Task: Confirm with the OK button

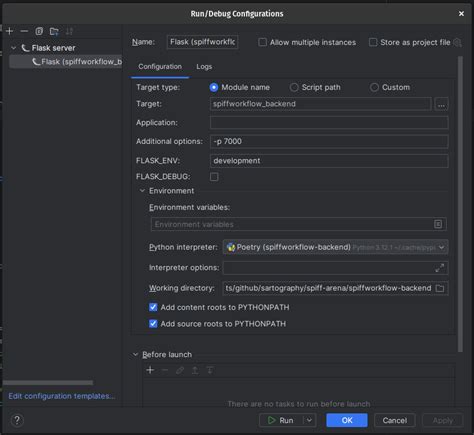Action: point(347,420)
